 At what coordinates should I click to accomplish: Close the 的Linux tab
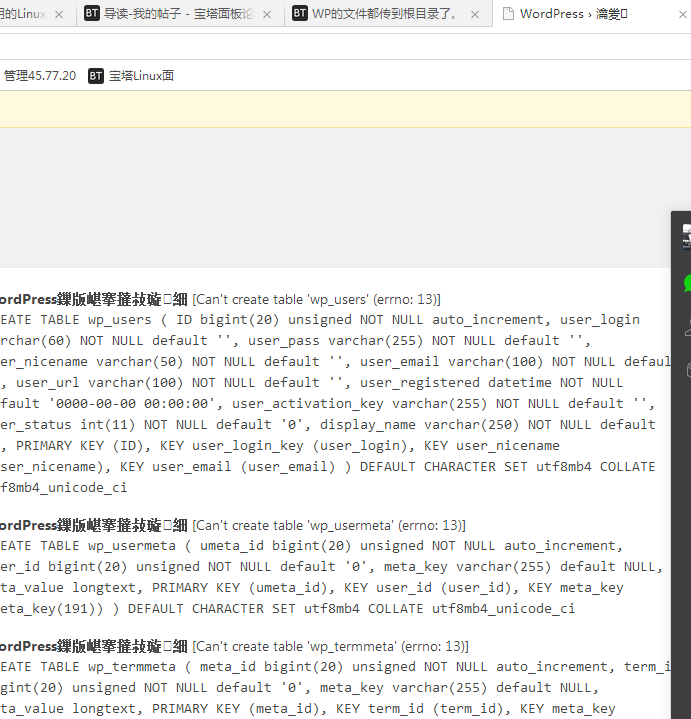(x=59, y=15)
